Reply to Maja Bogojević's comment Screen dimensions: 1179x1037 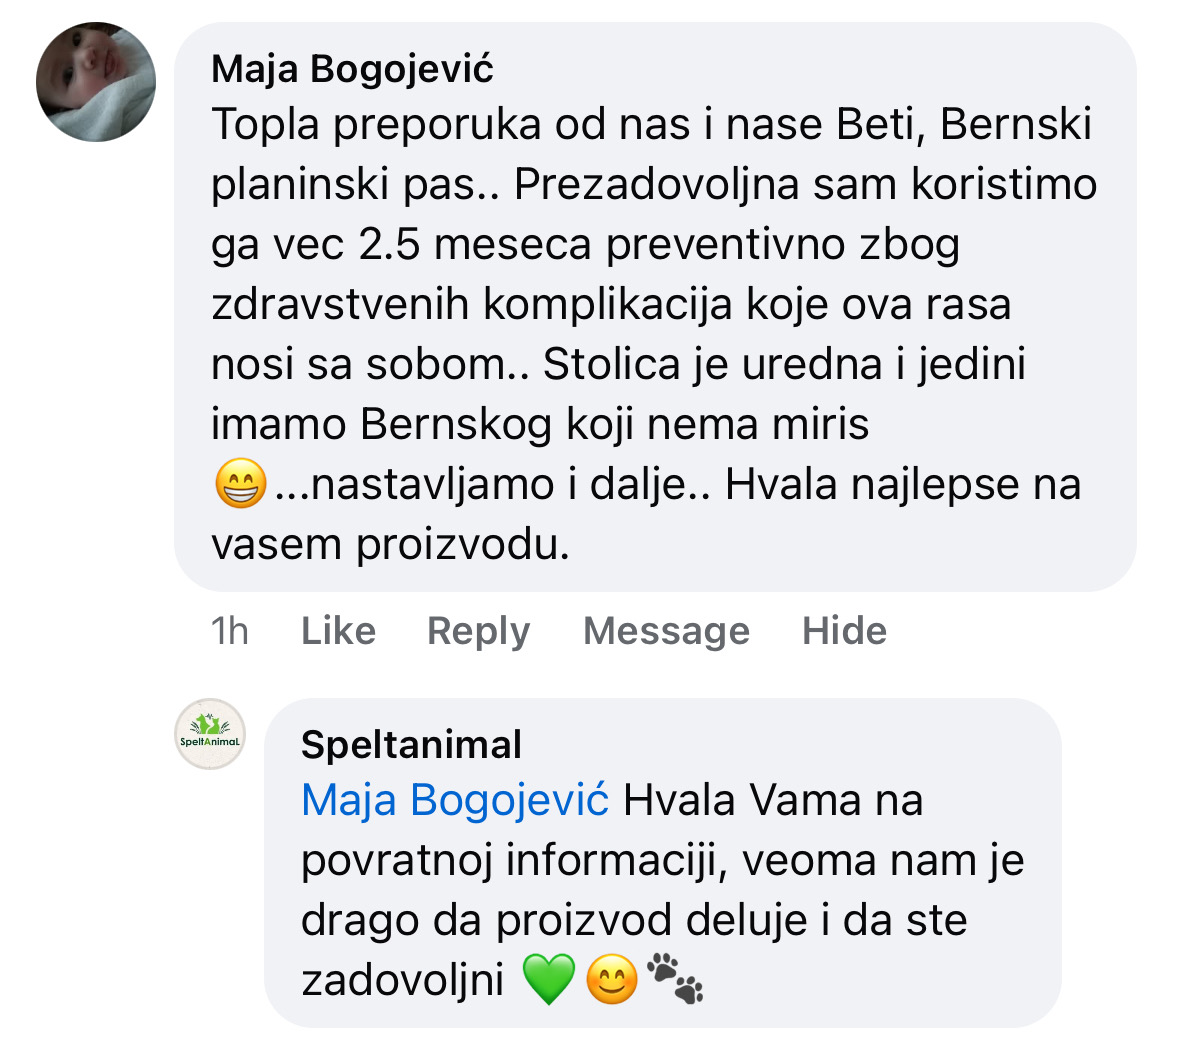point(478,631)
